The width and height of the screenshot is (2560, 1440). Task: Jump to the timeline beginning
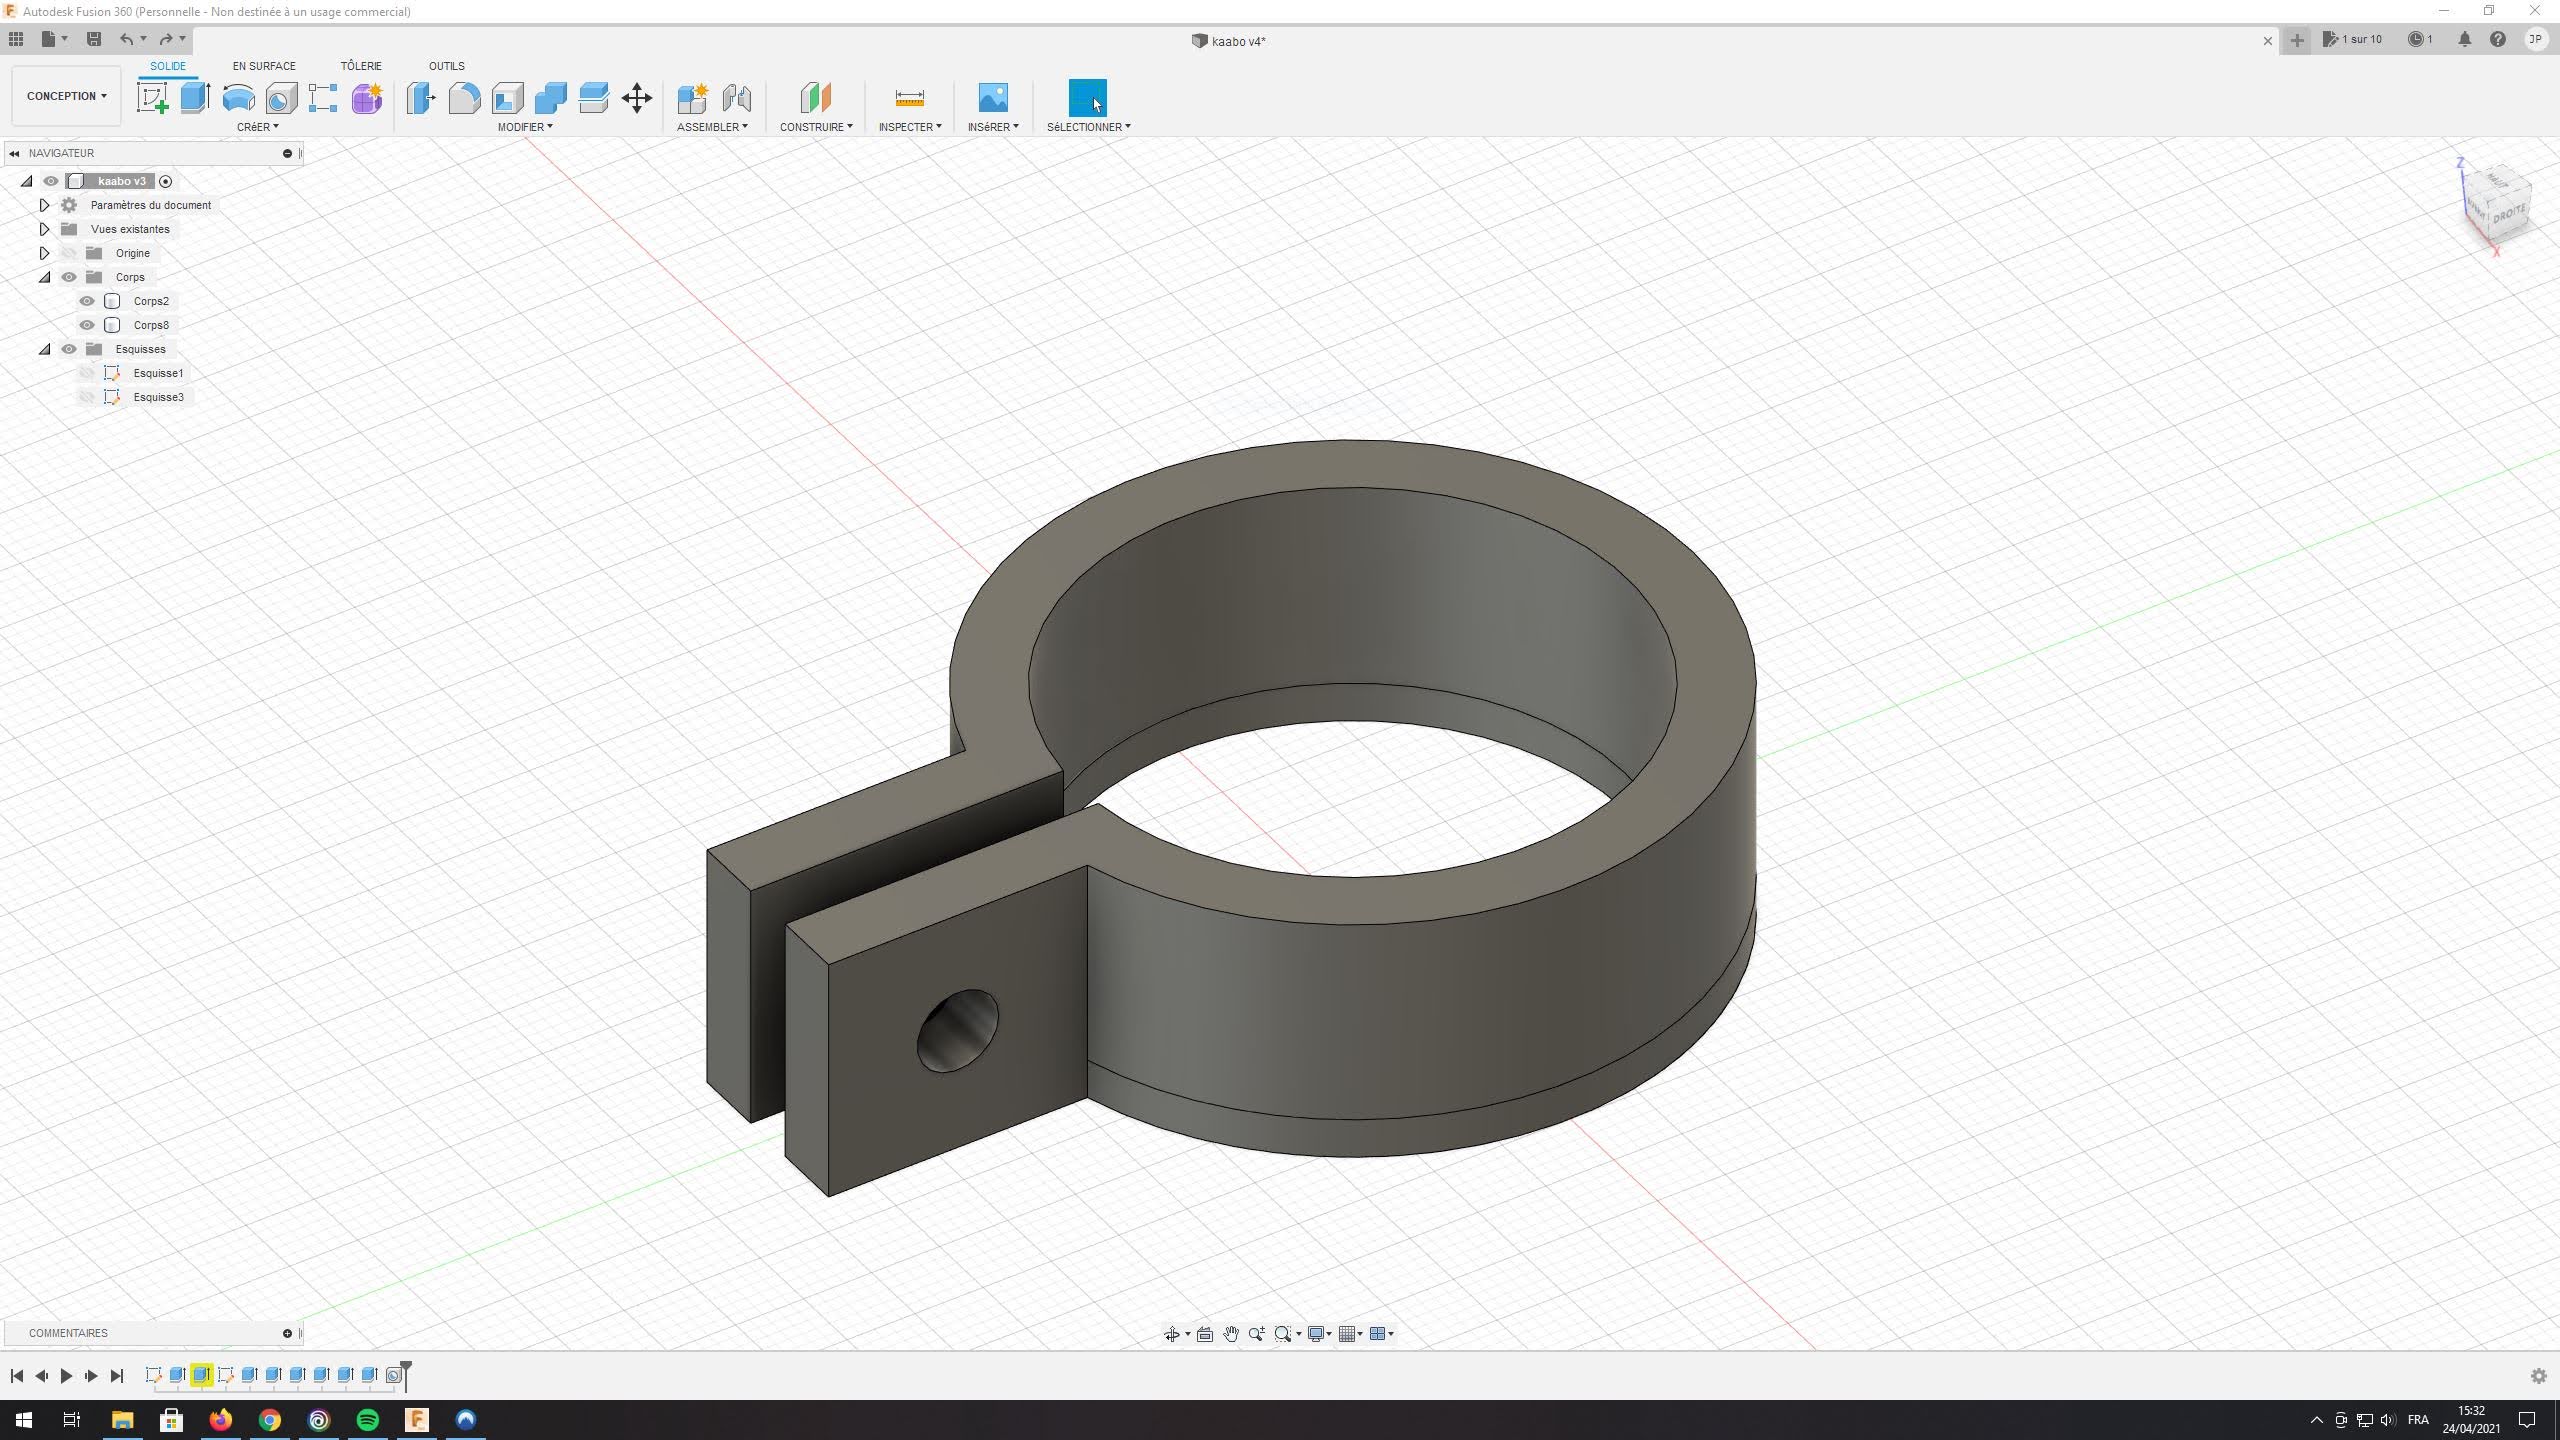click(x=17, y=1376)
